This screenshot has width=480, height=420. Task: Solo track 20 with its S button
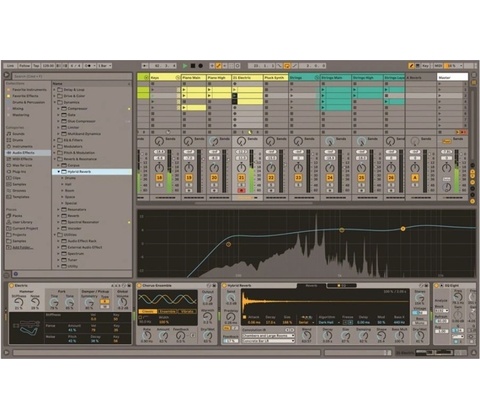(x=214, y=185)
